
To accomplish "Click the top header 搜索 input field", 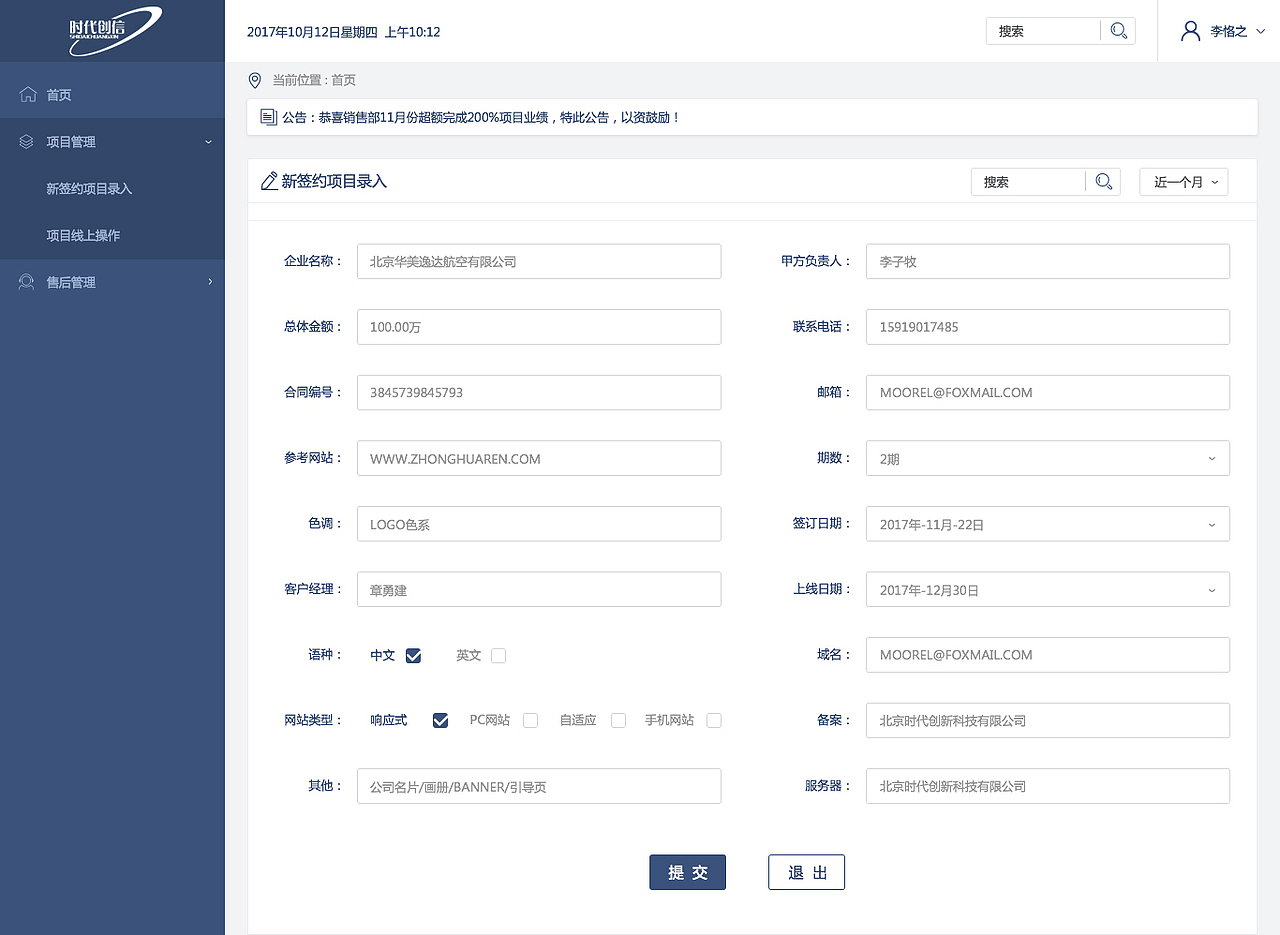I will (x=1043, y=31).
